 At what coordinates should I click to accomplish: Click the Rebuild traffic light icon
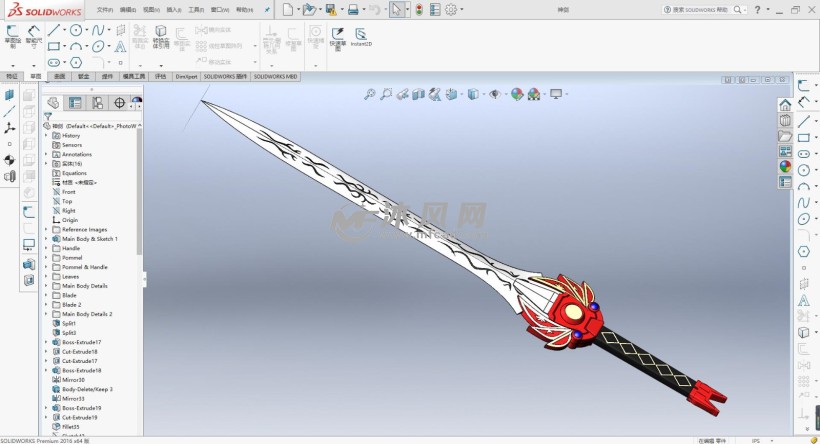pyautogui.click(x=419, y=9)
